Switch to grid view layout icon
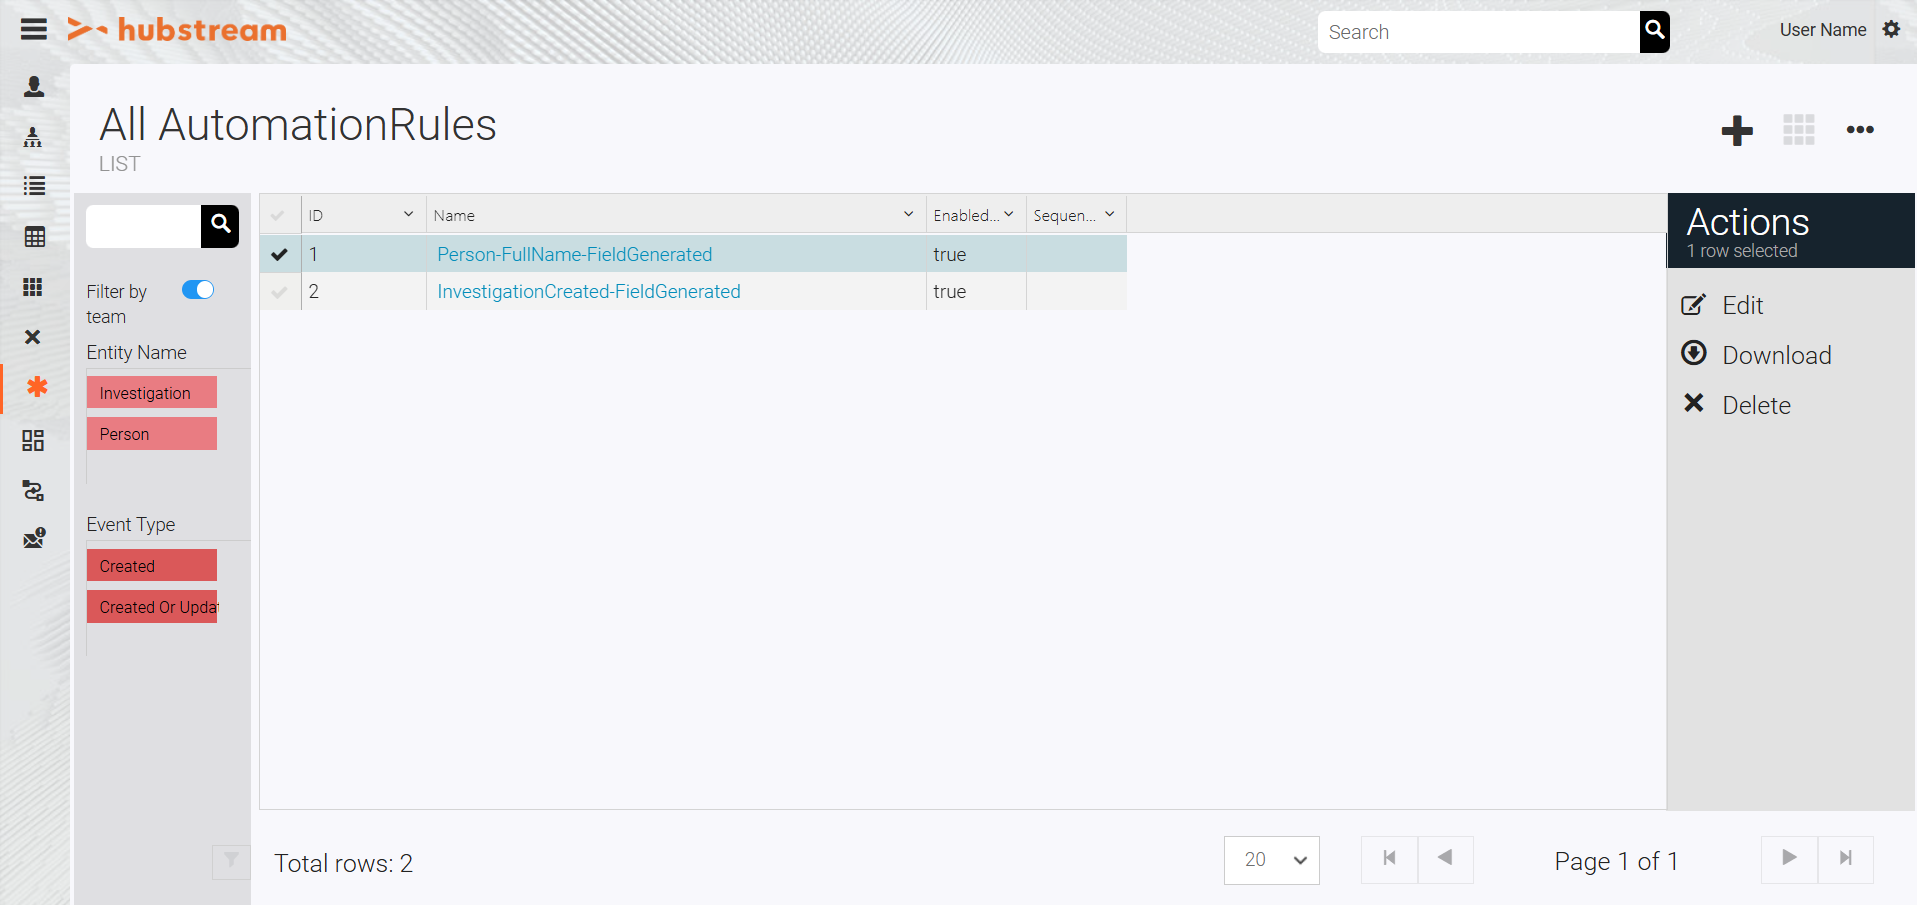 coord(1798,130)
